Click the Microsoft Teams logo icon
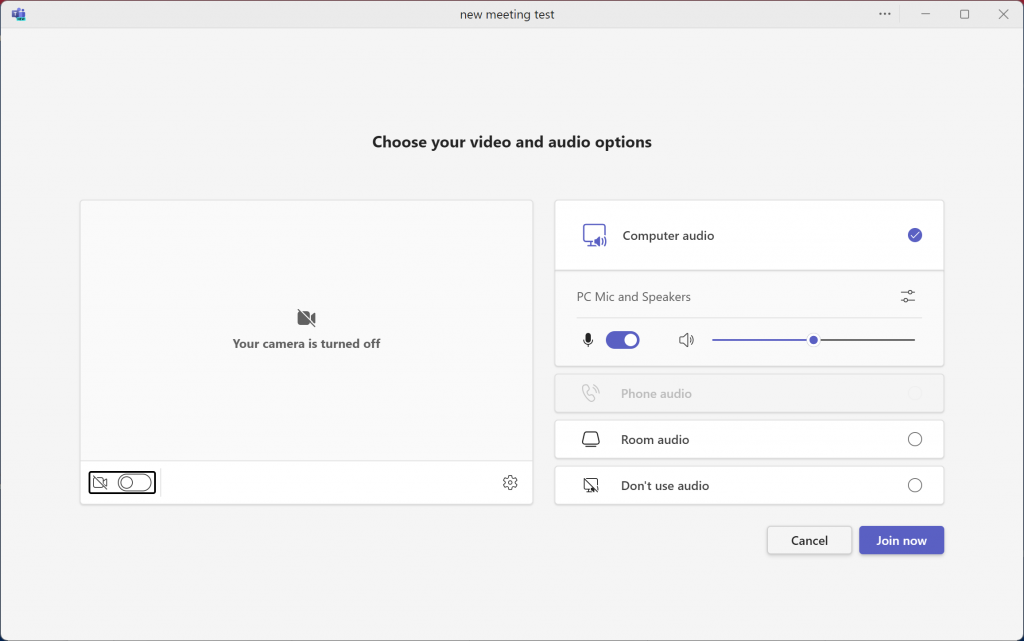The height and width of the screenshot is (641, 1024). click(18, 14)
